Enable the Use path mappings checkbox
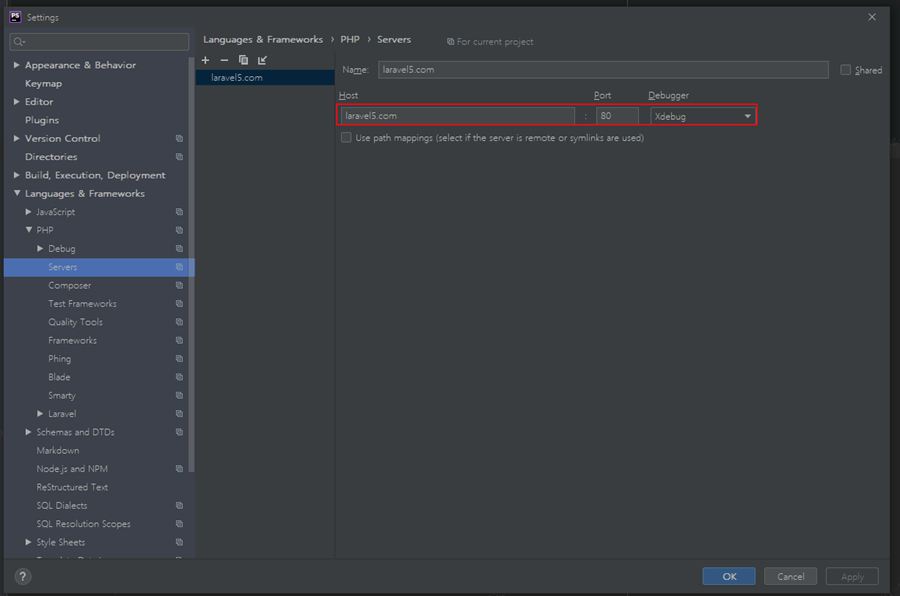 point(346,138)
